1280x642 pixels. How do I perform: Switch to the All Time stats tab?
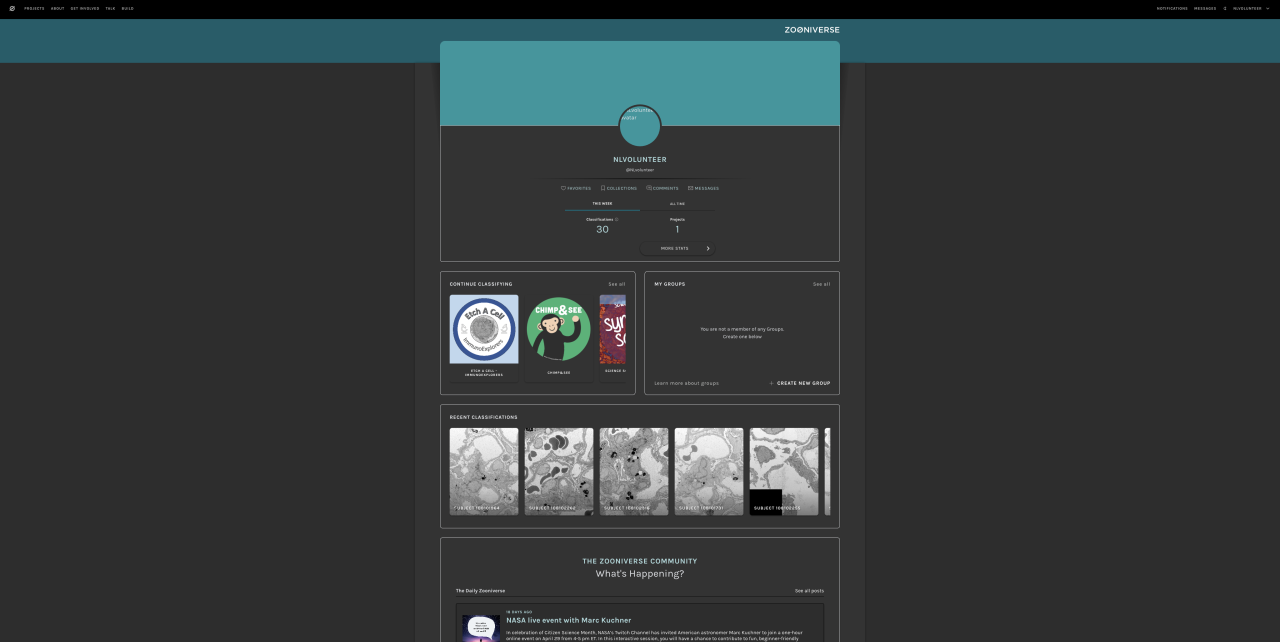(677, 203)
